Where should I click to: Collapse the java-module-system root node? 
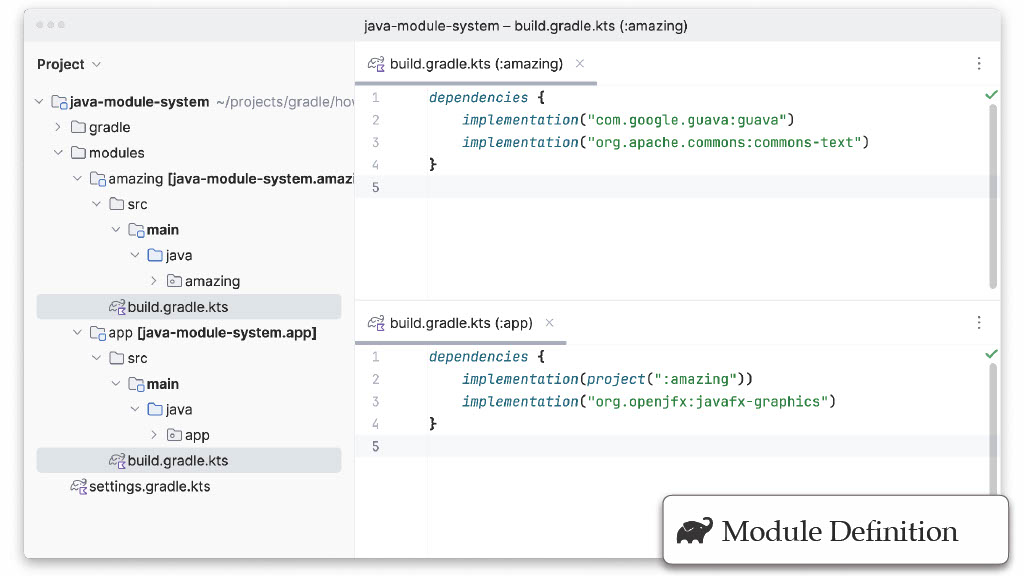tap(39, 102)
